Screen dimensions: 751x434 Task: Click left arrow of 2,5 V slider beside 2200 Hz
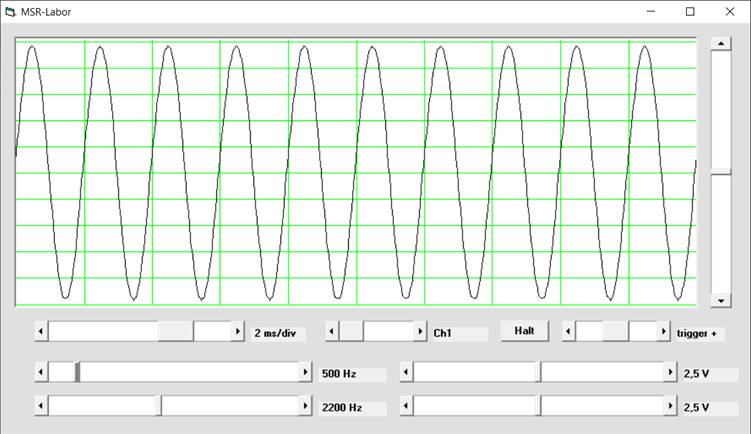tap(405, 406)
